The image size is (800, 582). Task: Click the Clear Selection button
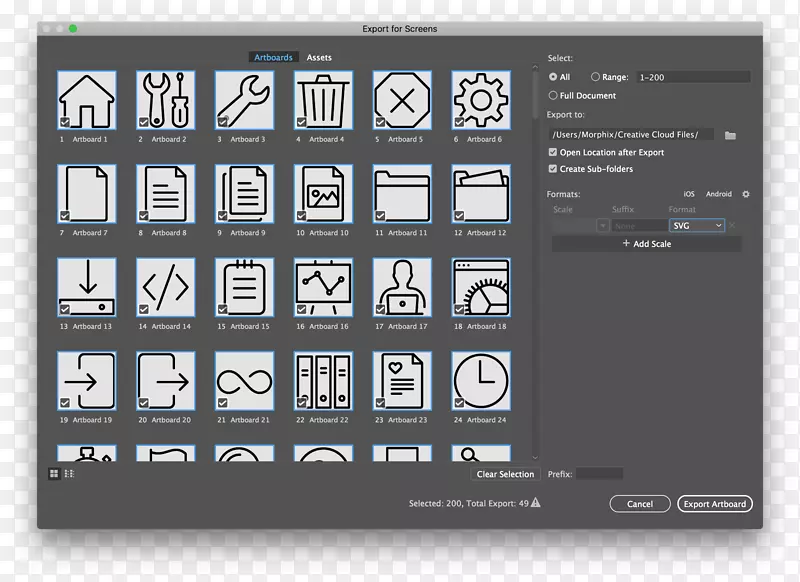click(x=505, y=474)
